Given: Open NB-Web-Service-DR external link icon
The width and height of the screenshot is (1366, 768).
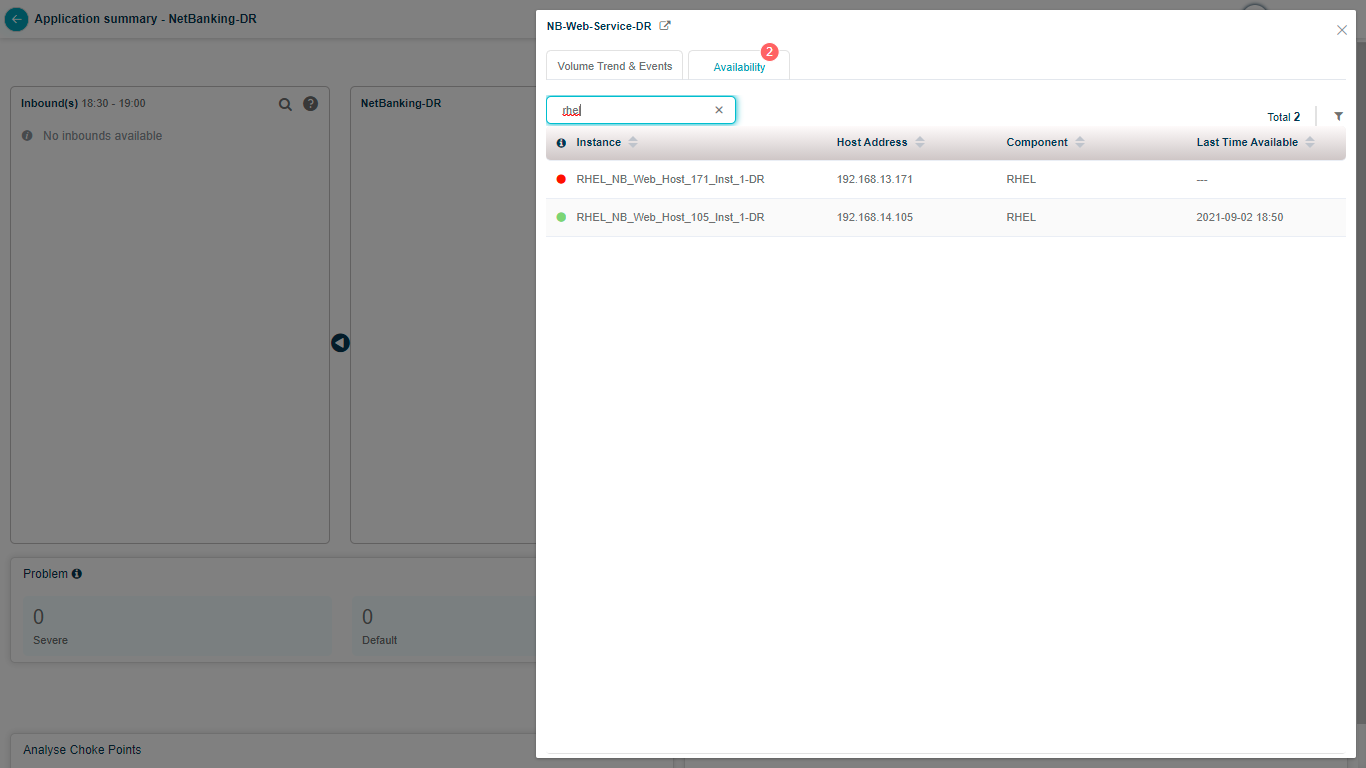Looking at the screenshot, I should point(665,26).
